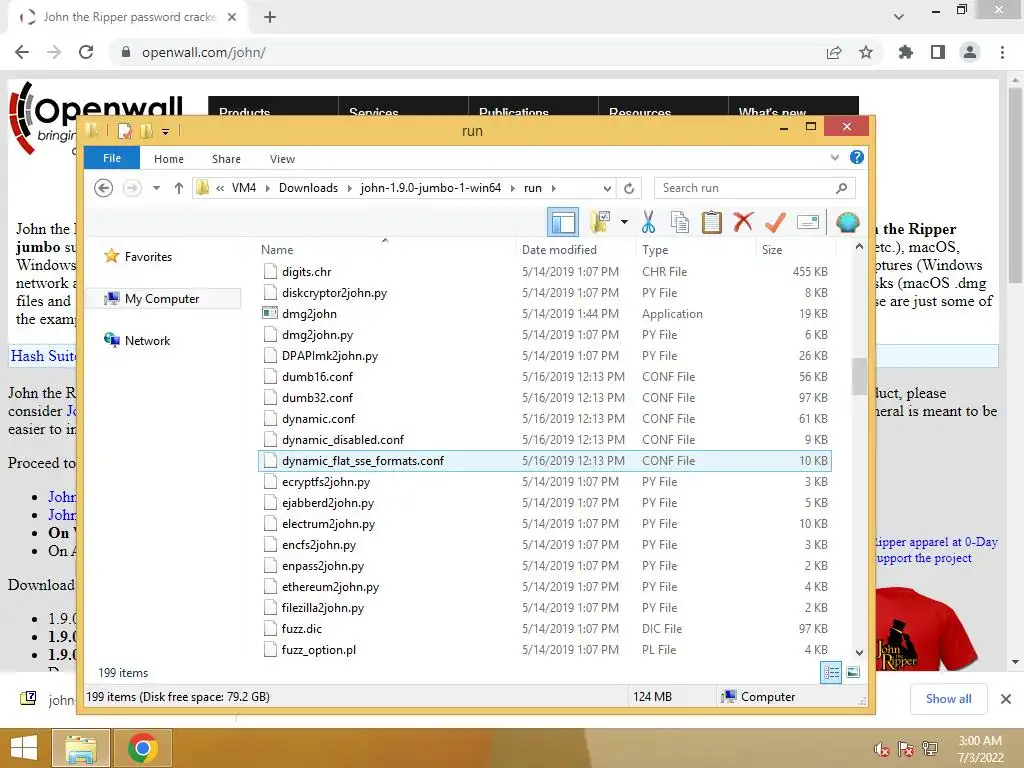Viewport: 1024px width, 768px height.
Task: Click the globe shell icon in toolbar
Action: (847, 222)
